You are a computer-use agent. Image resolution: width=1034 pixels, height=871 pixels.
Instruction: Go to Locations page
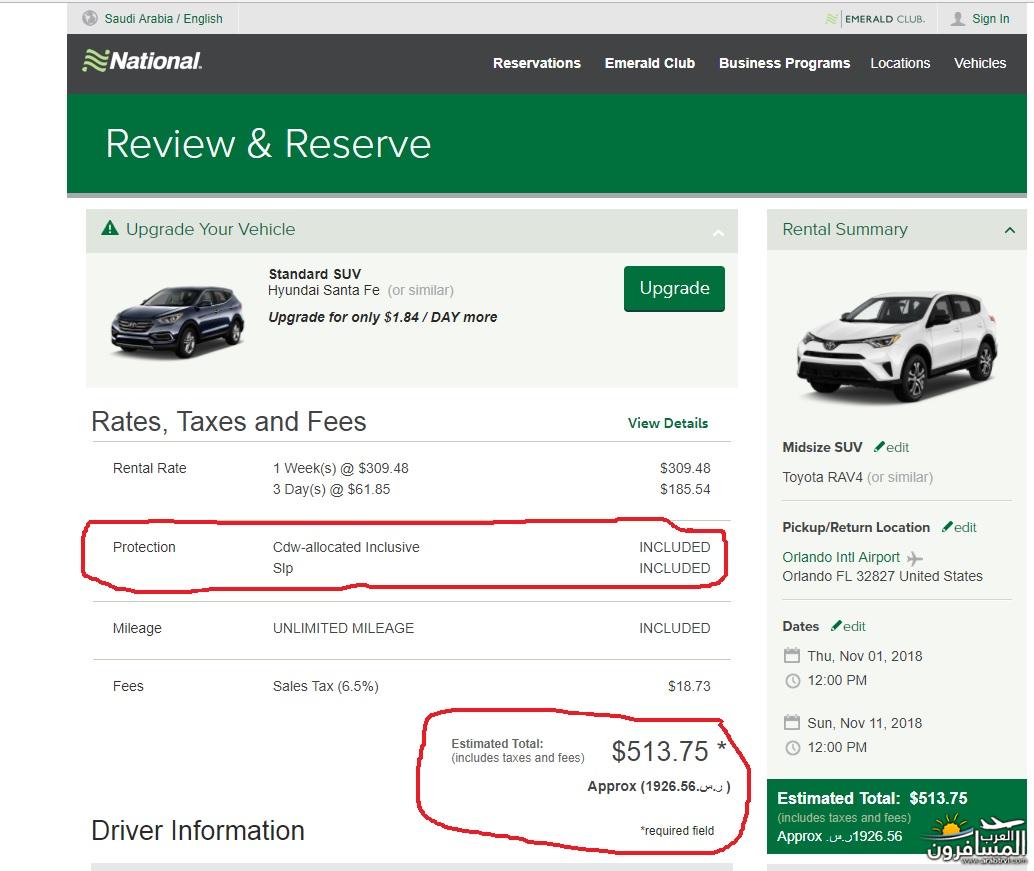900,63
